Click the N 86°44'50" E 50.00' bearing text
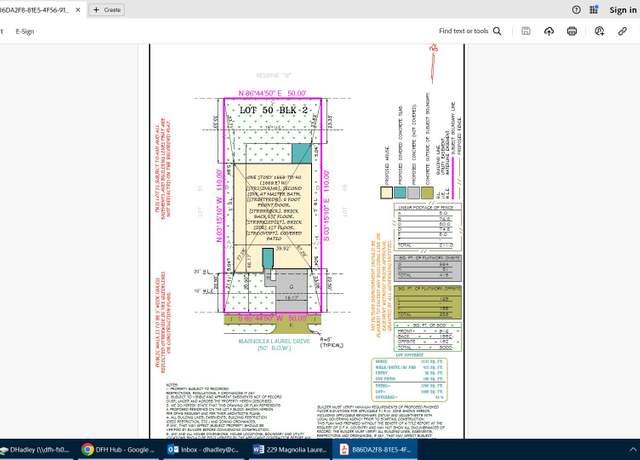The image size is (640, 460). (x=272, y=93)
